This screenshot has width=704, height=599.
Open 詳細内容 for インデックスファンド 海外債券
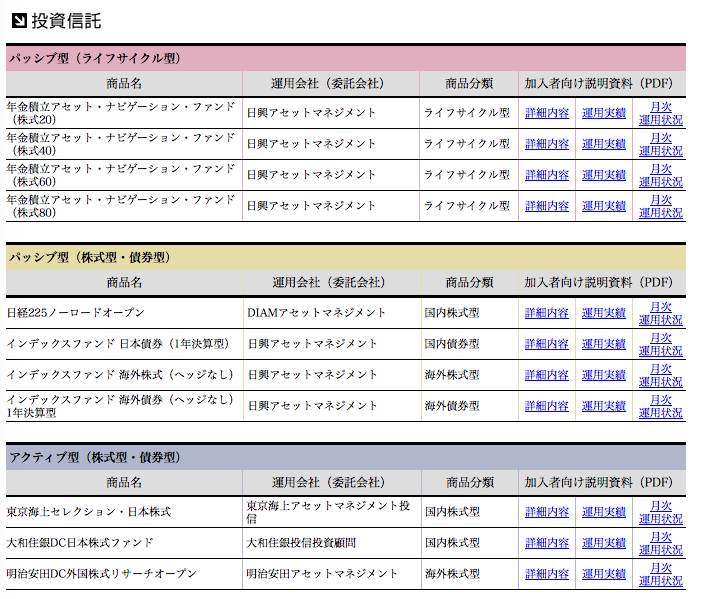coord(547,406)
